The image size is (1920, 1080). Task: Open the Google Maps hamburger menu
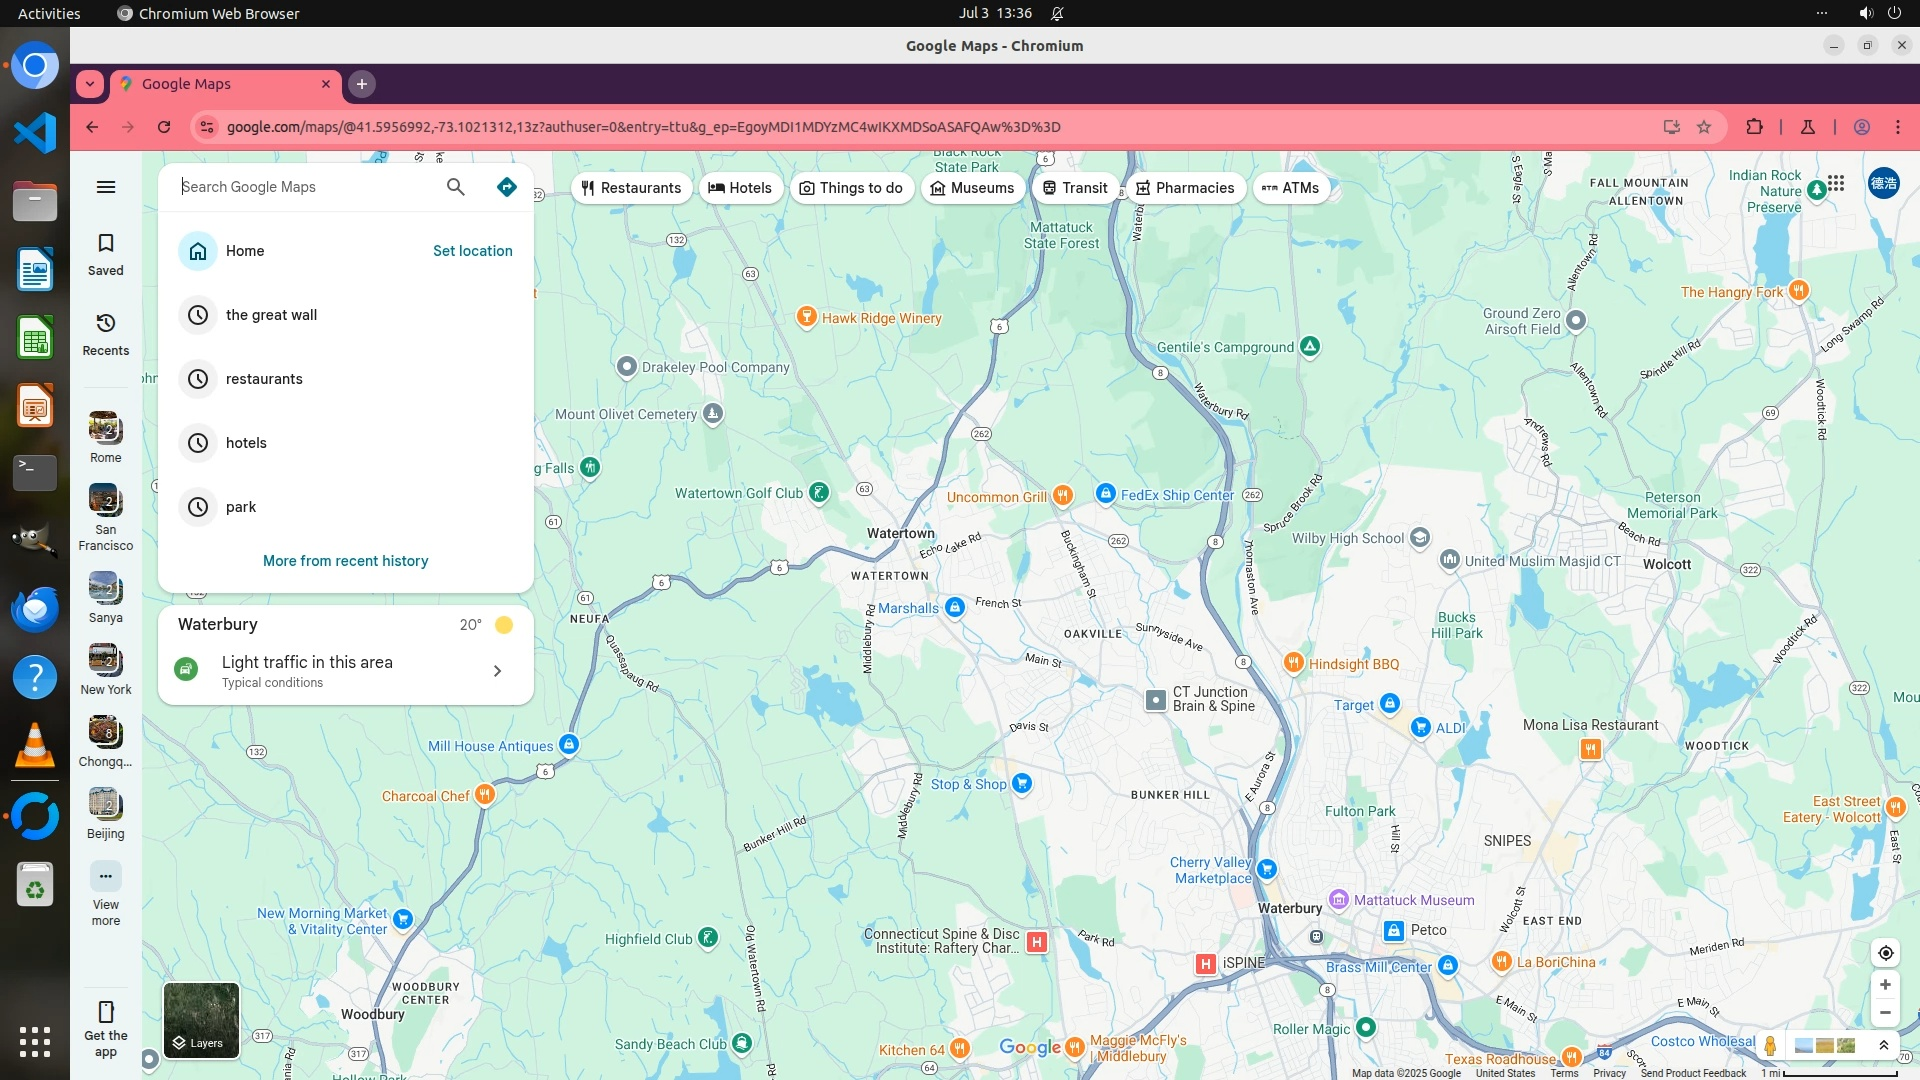pos(106,187)
